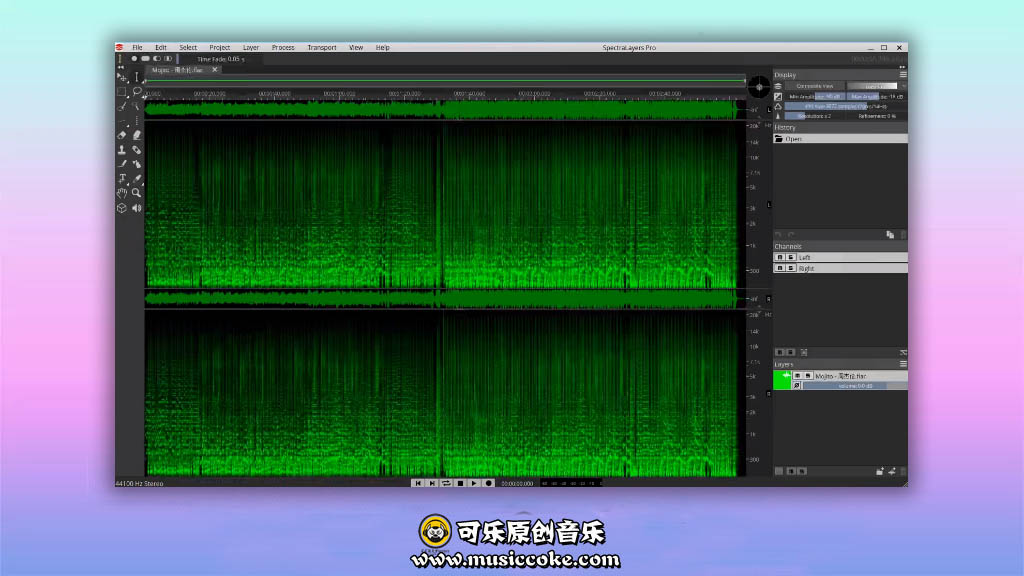Viewport: 1024px width, 576px height.
Task: Adjust the FFT size slider
Action: (845, 106)
